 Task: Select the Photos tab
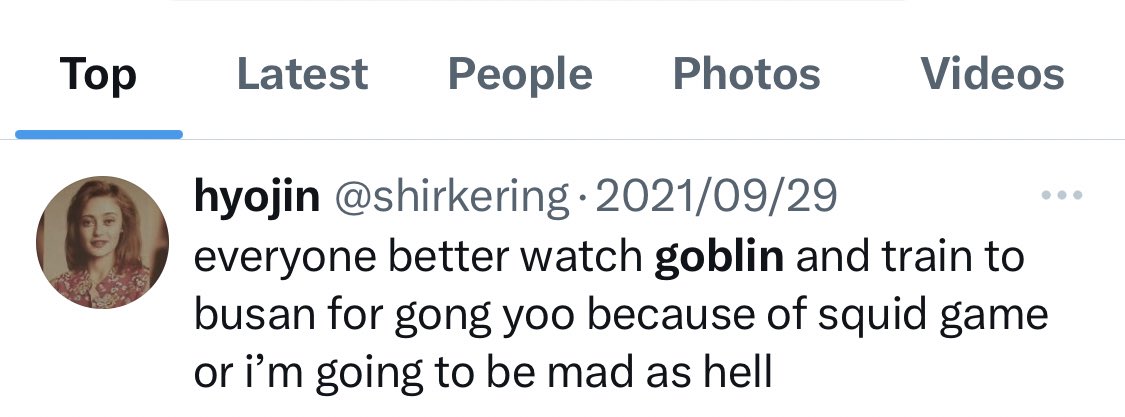tap(746, 74)
